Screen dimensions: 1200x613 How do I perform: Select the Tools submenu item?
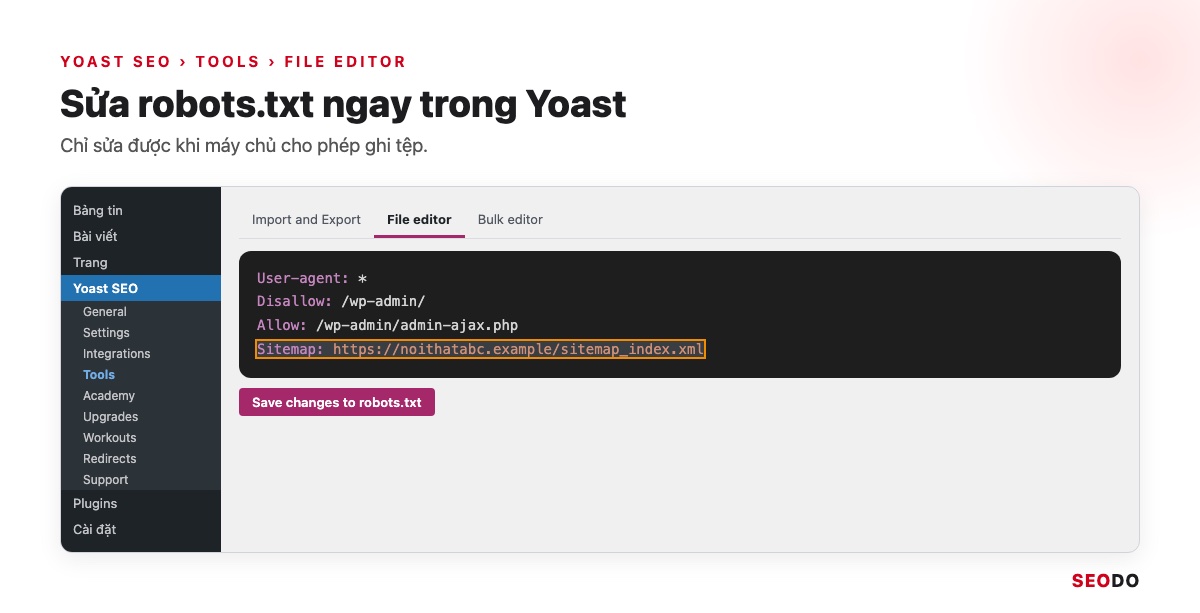pyautogui.click(x=141, y=375)
